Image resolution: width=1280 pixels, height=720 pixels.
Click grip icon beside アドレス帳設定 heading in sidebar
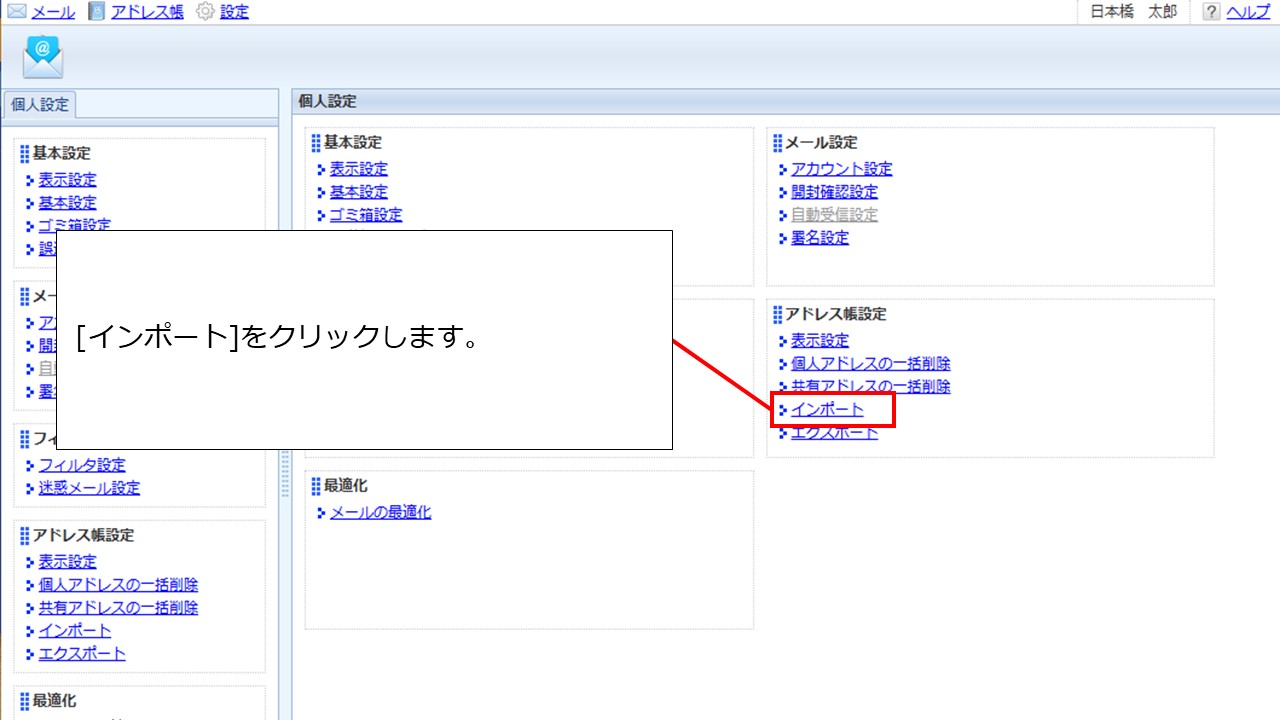pyautogui.click(x=24, y=536)
